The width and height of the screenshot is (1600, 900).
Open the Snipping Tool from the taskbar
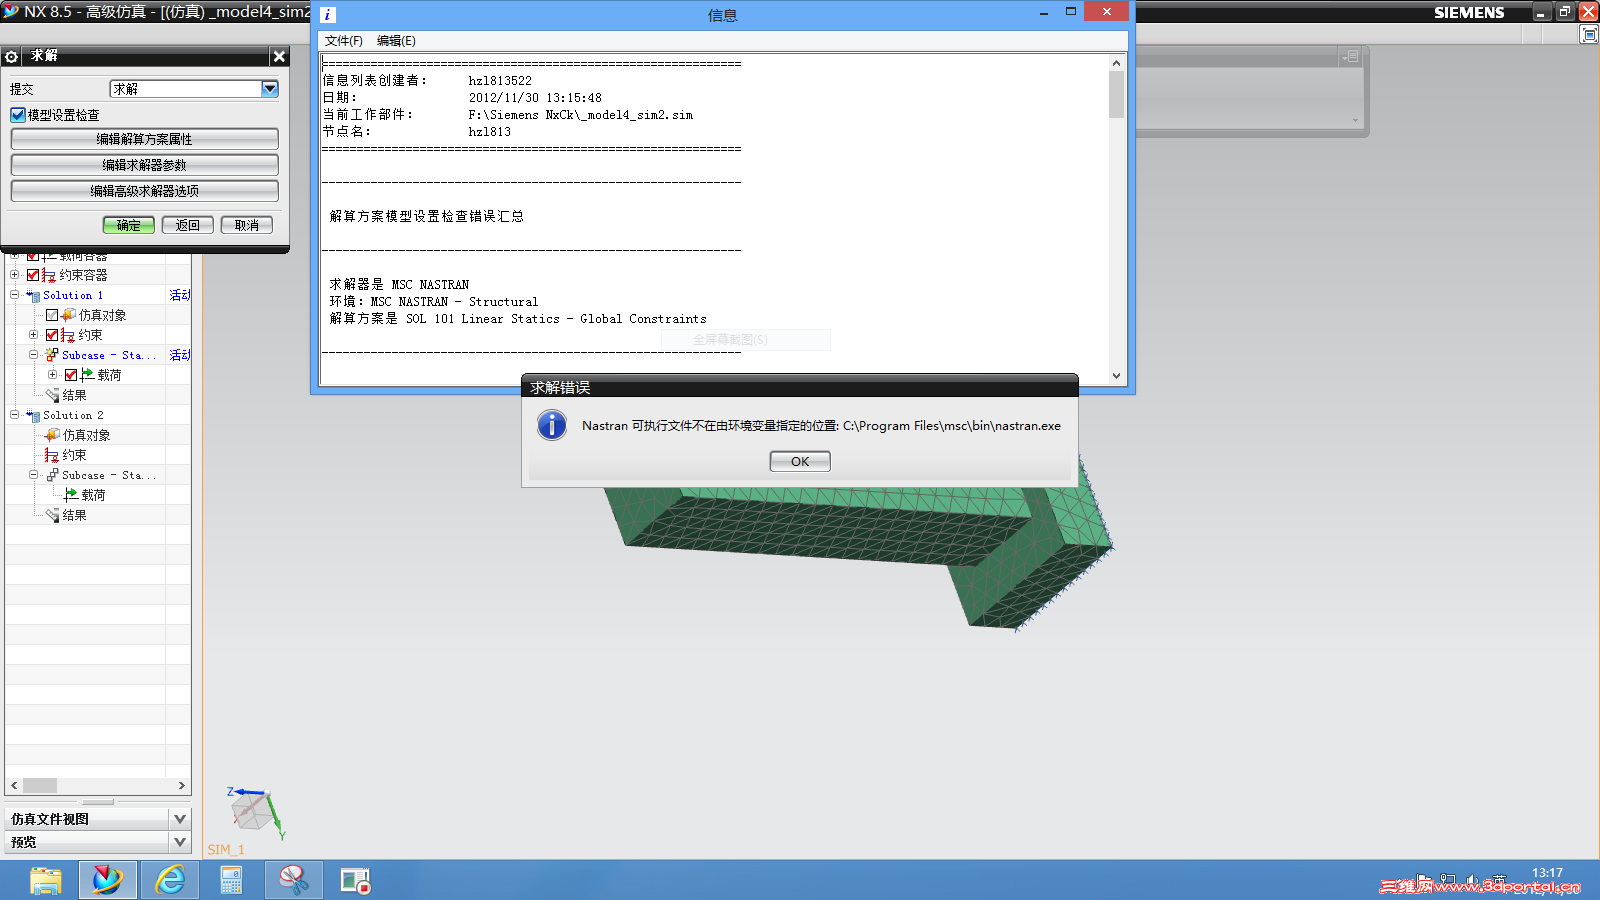pos(294,880)
